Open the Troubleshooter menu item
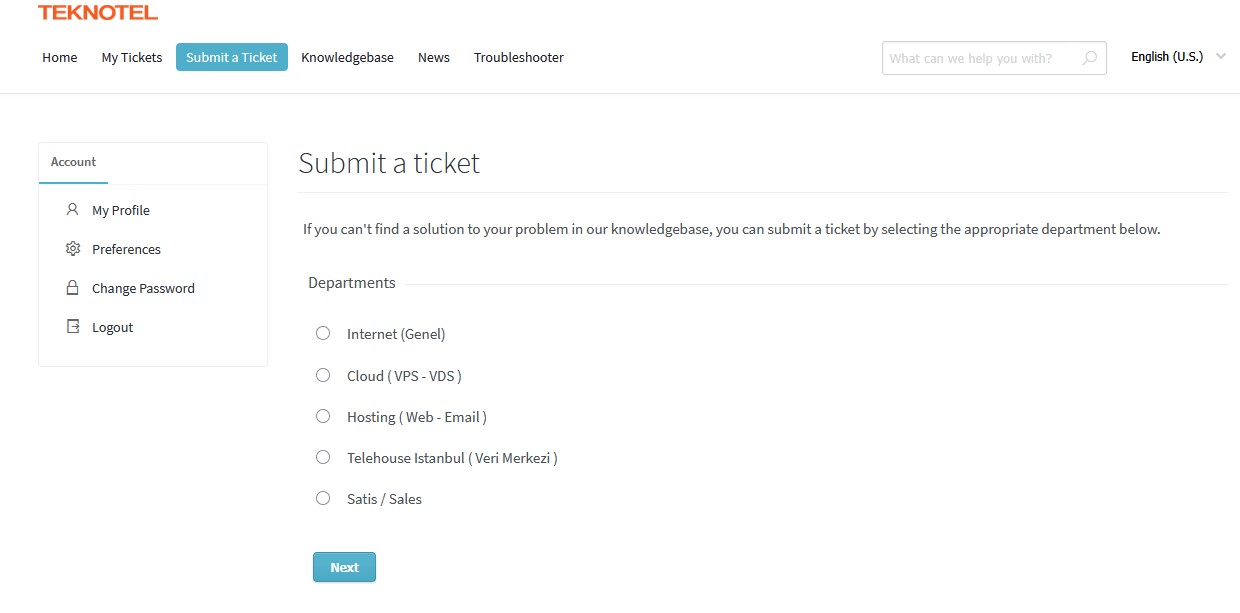 (x=519, y=58)
